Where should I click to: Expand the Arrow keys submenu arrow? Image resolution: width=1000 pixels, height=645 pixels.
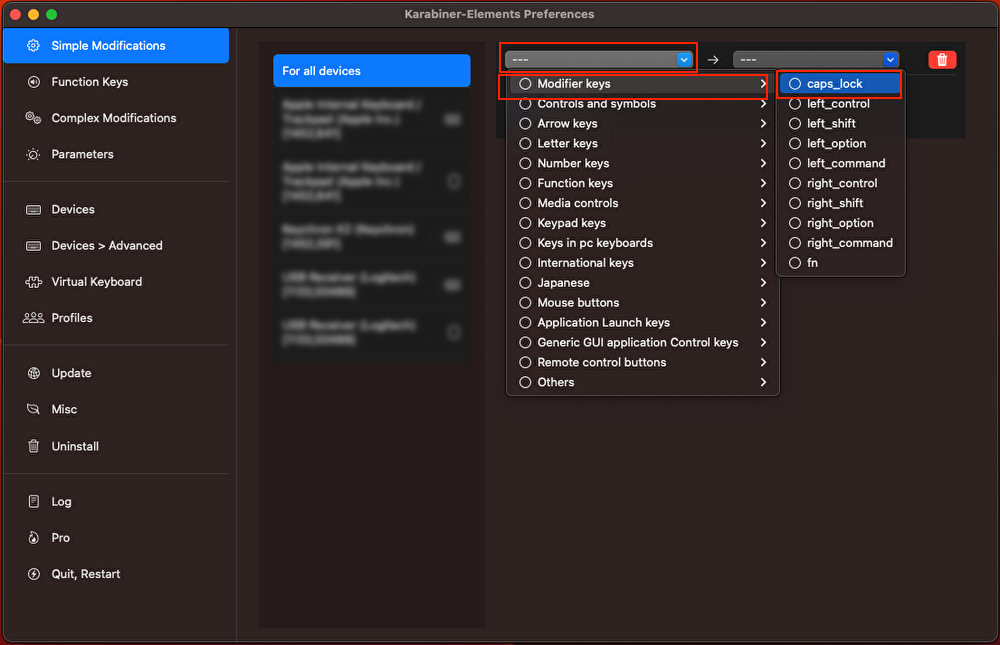pos(763,123)
